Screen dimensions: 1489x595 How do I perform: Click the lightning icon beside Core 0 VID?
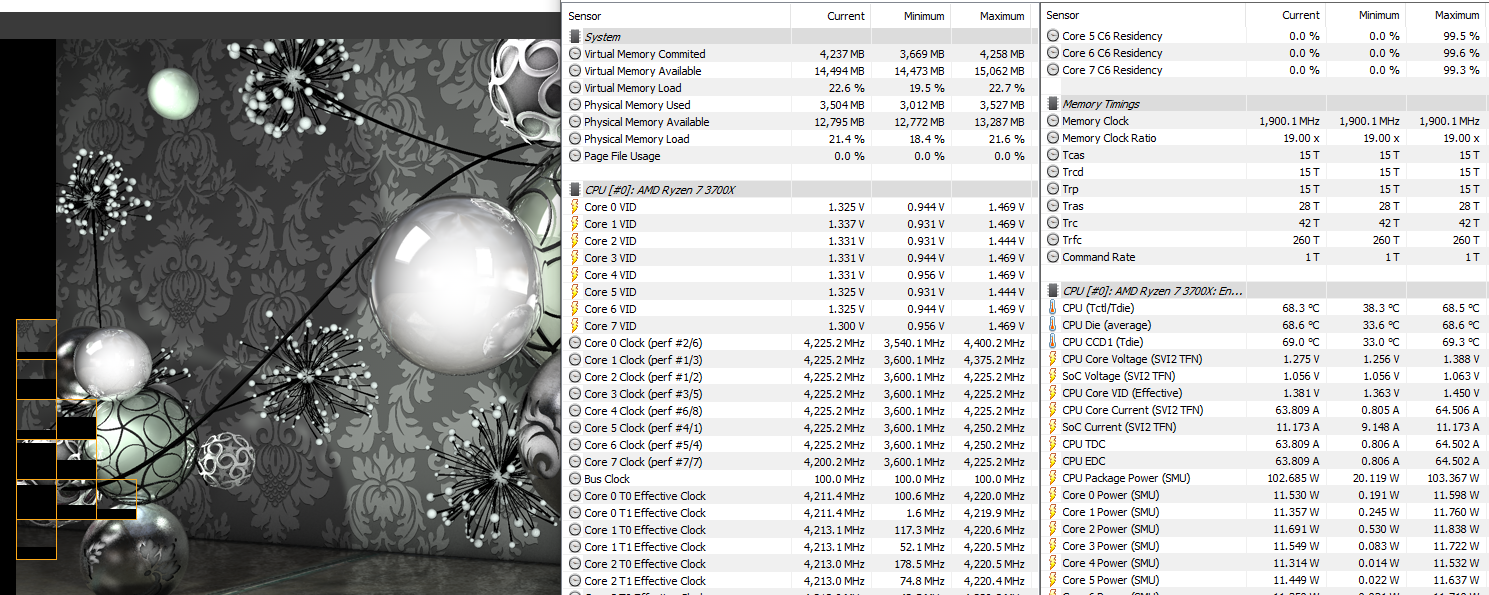[574, 207]
